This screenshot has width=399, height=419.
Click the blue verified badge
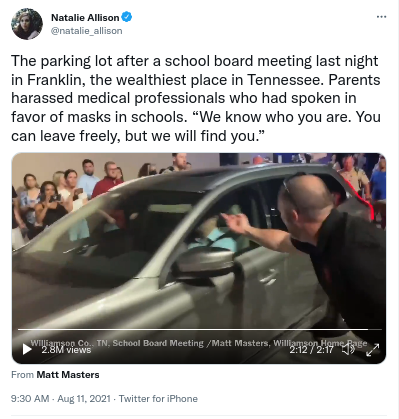127,17
